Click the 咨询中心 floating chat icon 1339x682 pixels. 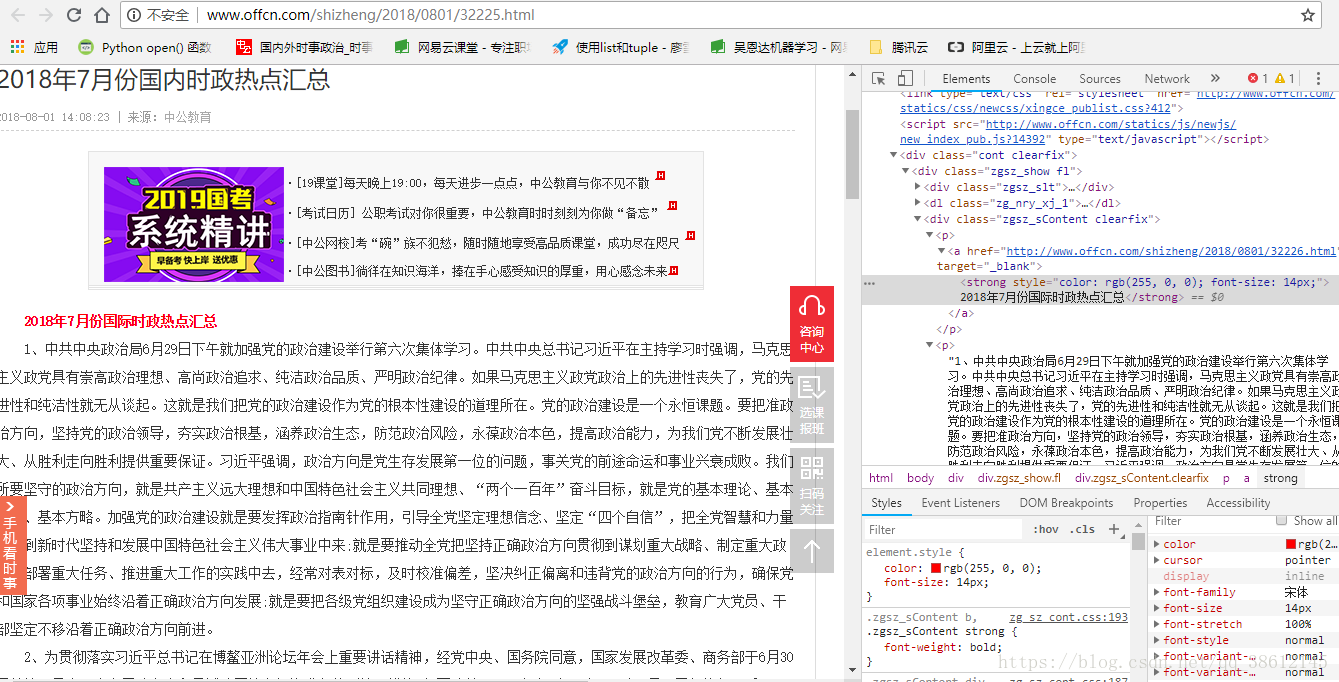point(811,325)
